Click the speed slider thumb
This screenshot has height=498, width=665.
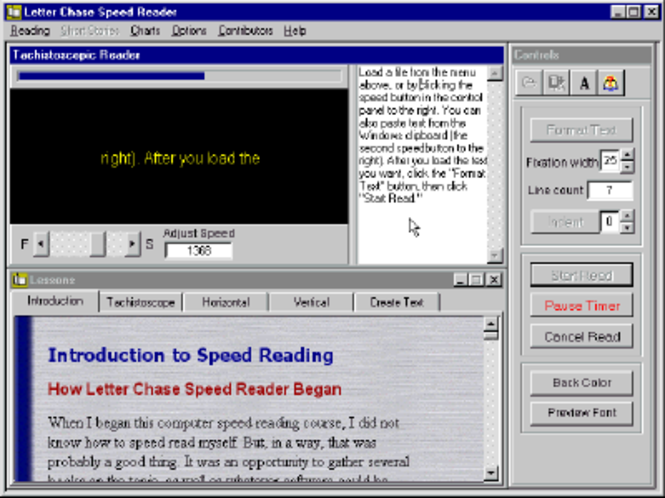click(x=98, y=244)
